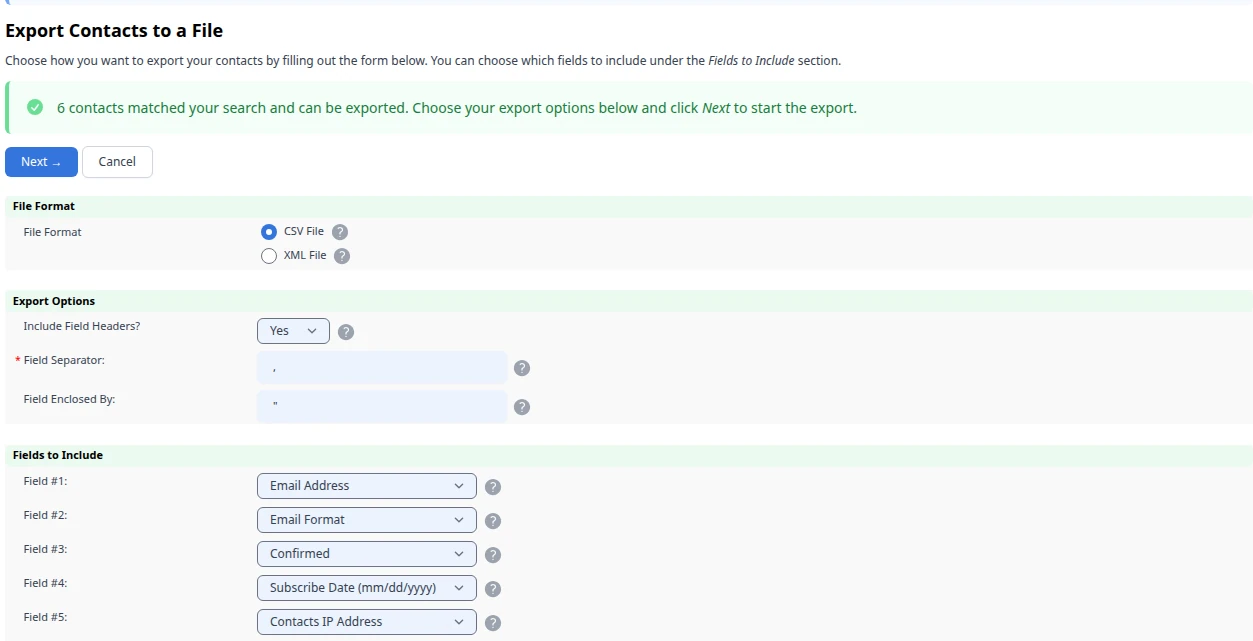Image resolution: width=1253 pixels, height=641 pixels.
Task: Click the help icon beside XML File
Action: pyautogui.click(x=342, y=256)
